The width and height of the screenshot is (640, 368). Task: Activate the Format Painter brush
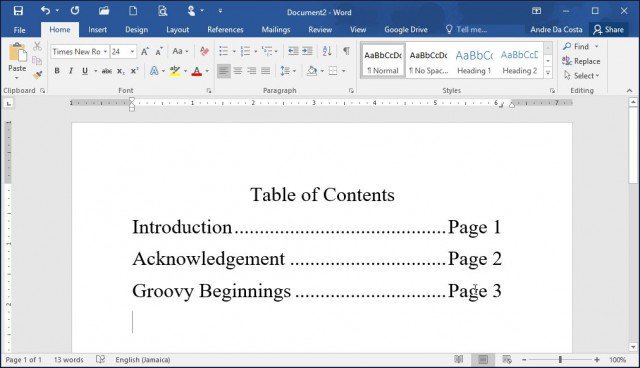tap(37, 75)
